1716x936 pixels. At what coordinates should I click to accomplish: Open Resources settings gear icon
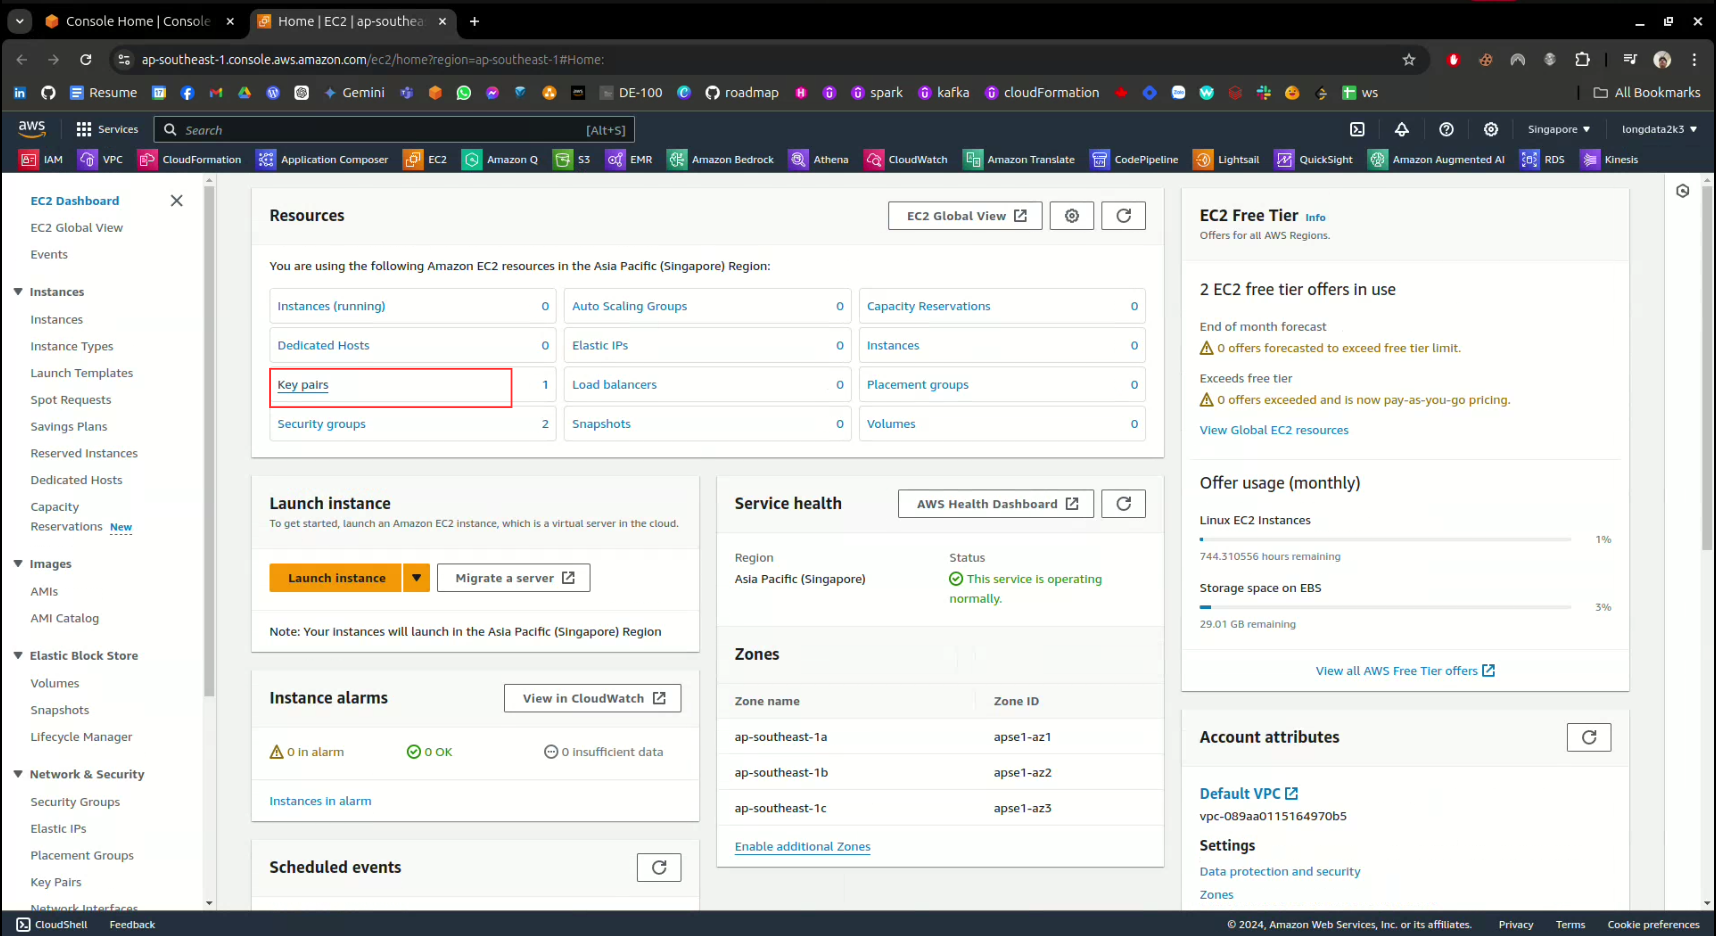(x=1072, y=216)
